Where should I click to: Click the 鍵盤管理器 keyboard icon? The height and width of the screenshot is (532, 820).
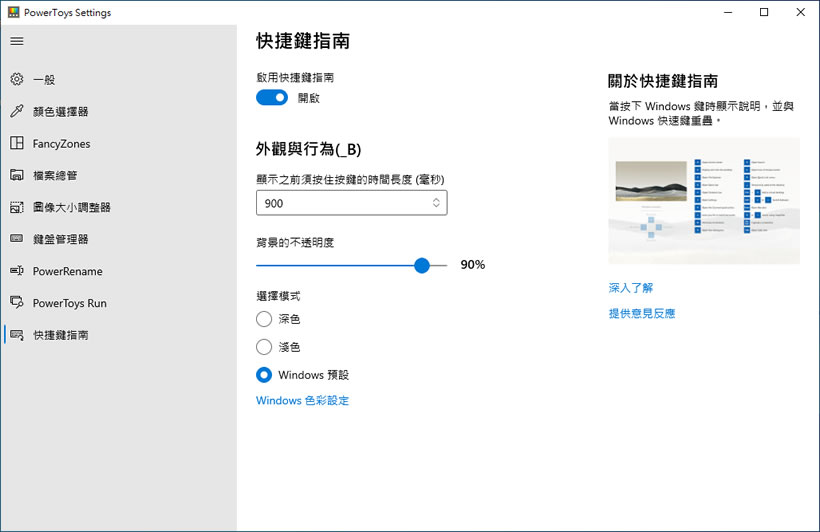tap(17, 239)
